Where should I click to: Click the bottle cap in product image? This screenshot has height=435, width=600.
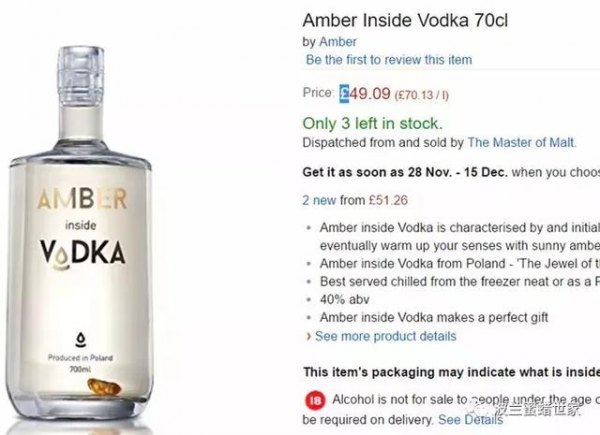point(81,75)
